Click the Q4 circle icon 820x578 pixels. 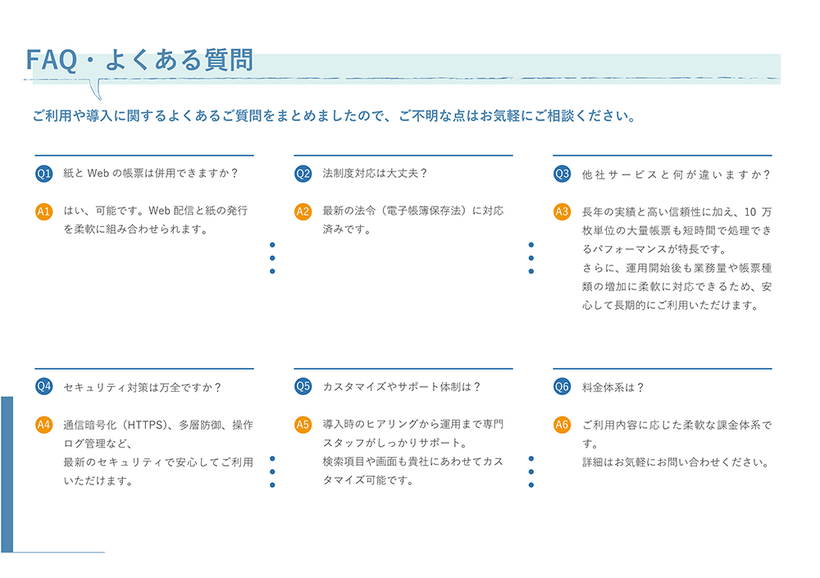[42, 384]
